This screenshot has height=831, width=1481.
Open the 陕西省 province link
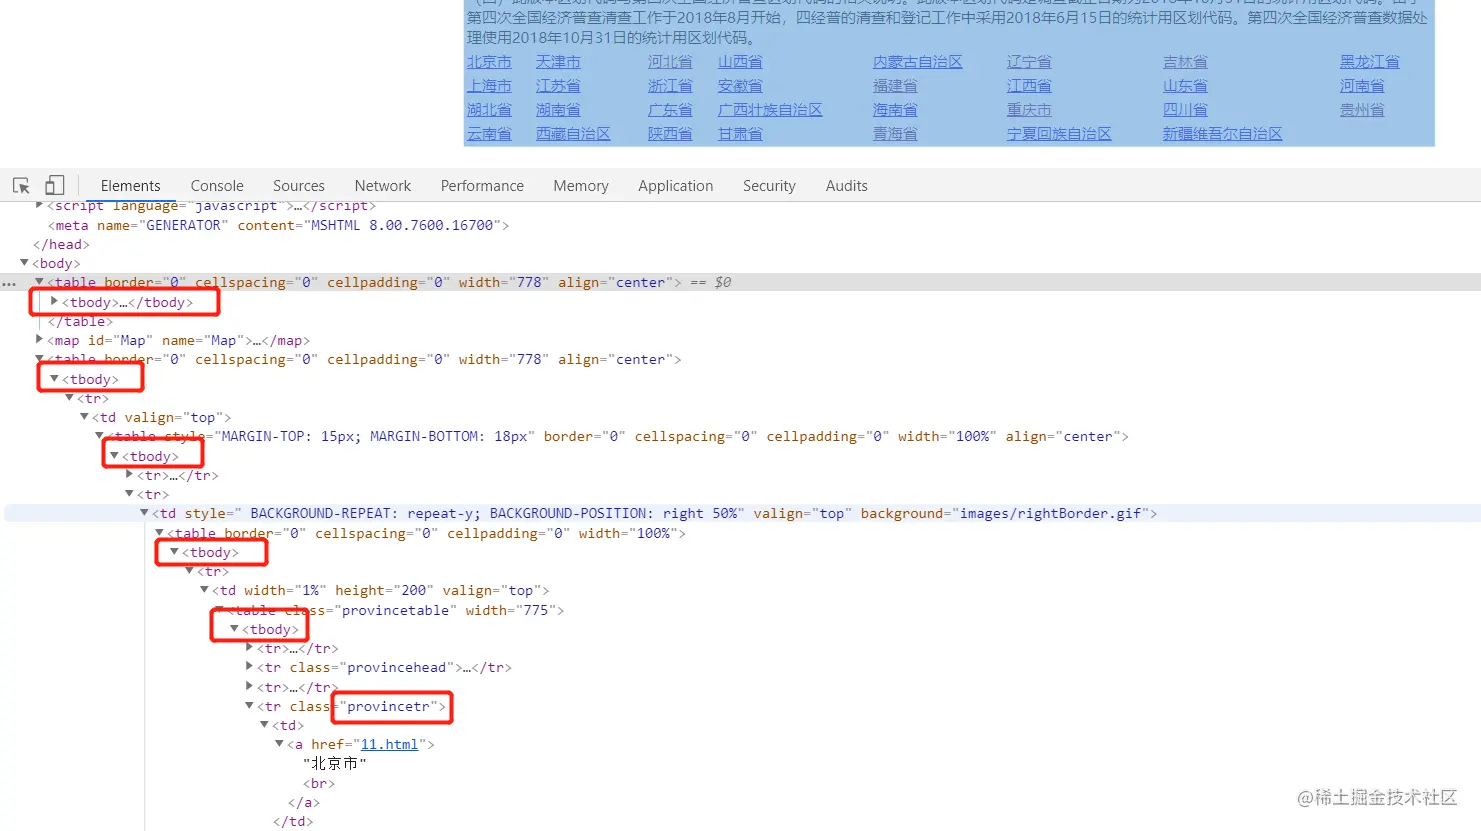click(670, 134)
